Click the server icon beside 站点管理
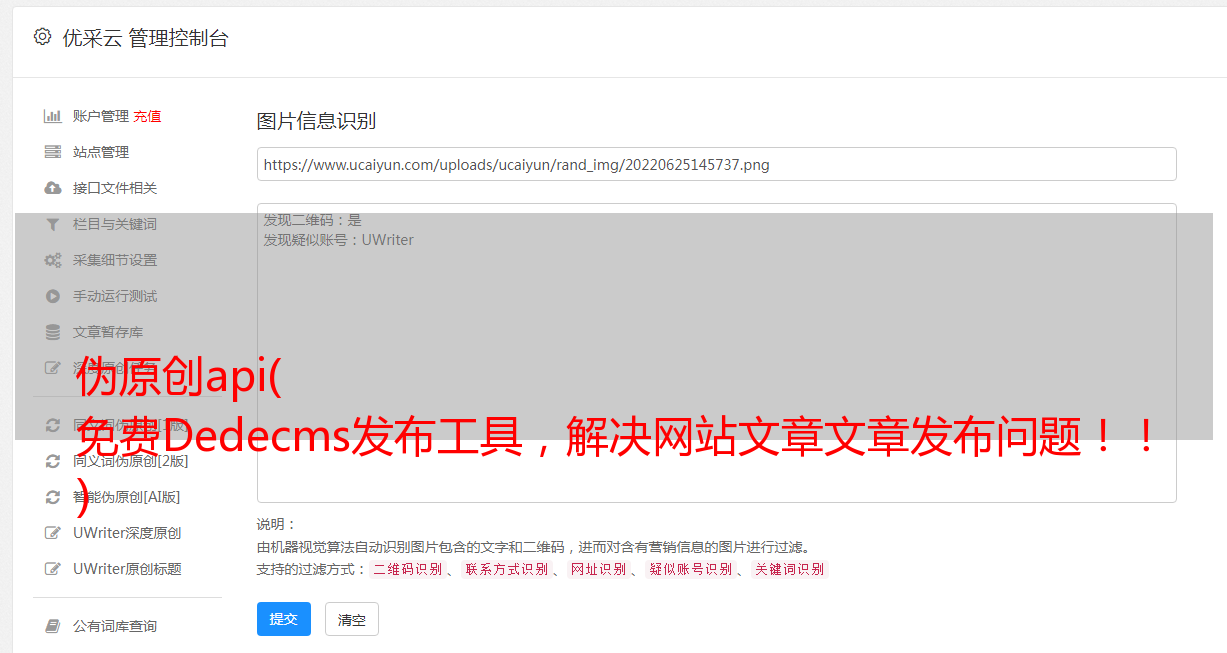The height and width of the screenshot is (653, 1227). click(x=53, y=152)
